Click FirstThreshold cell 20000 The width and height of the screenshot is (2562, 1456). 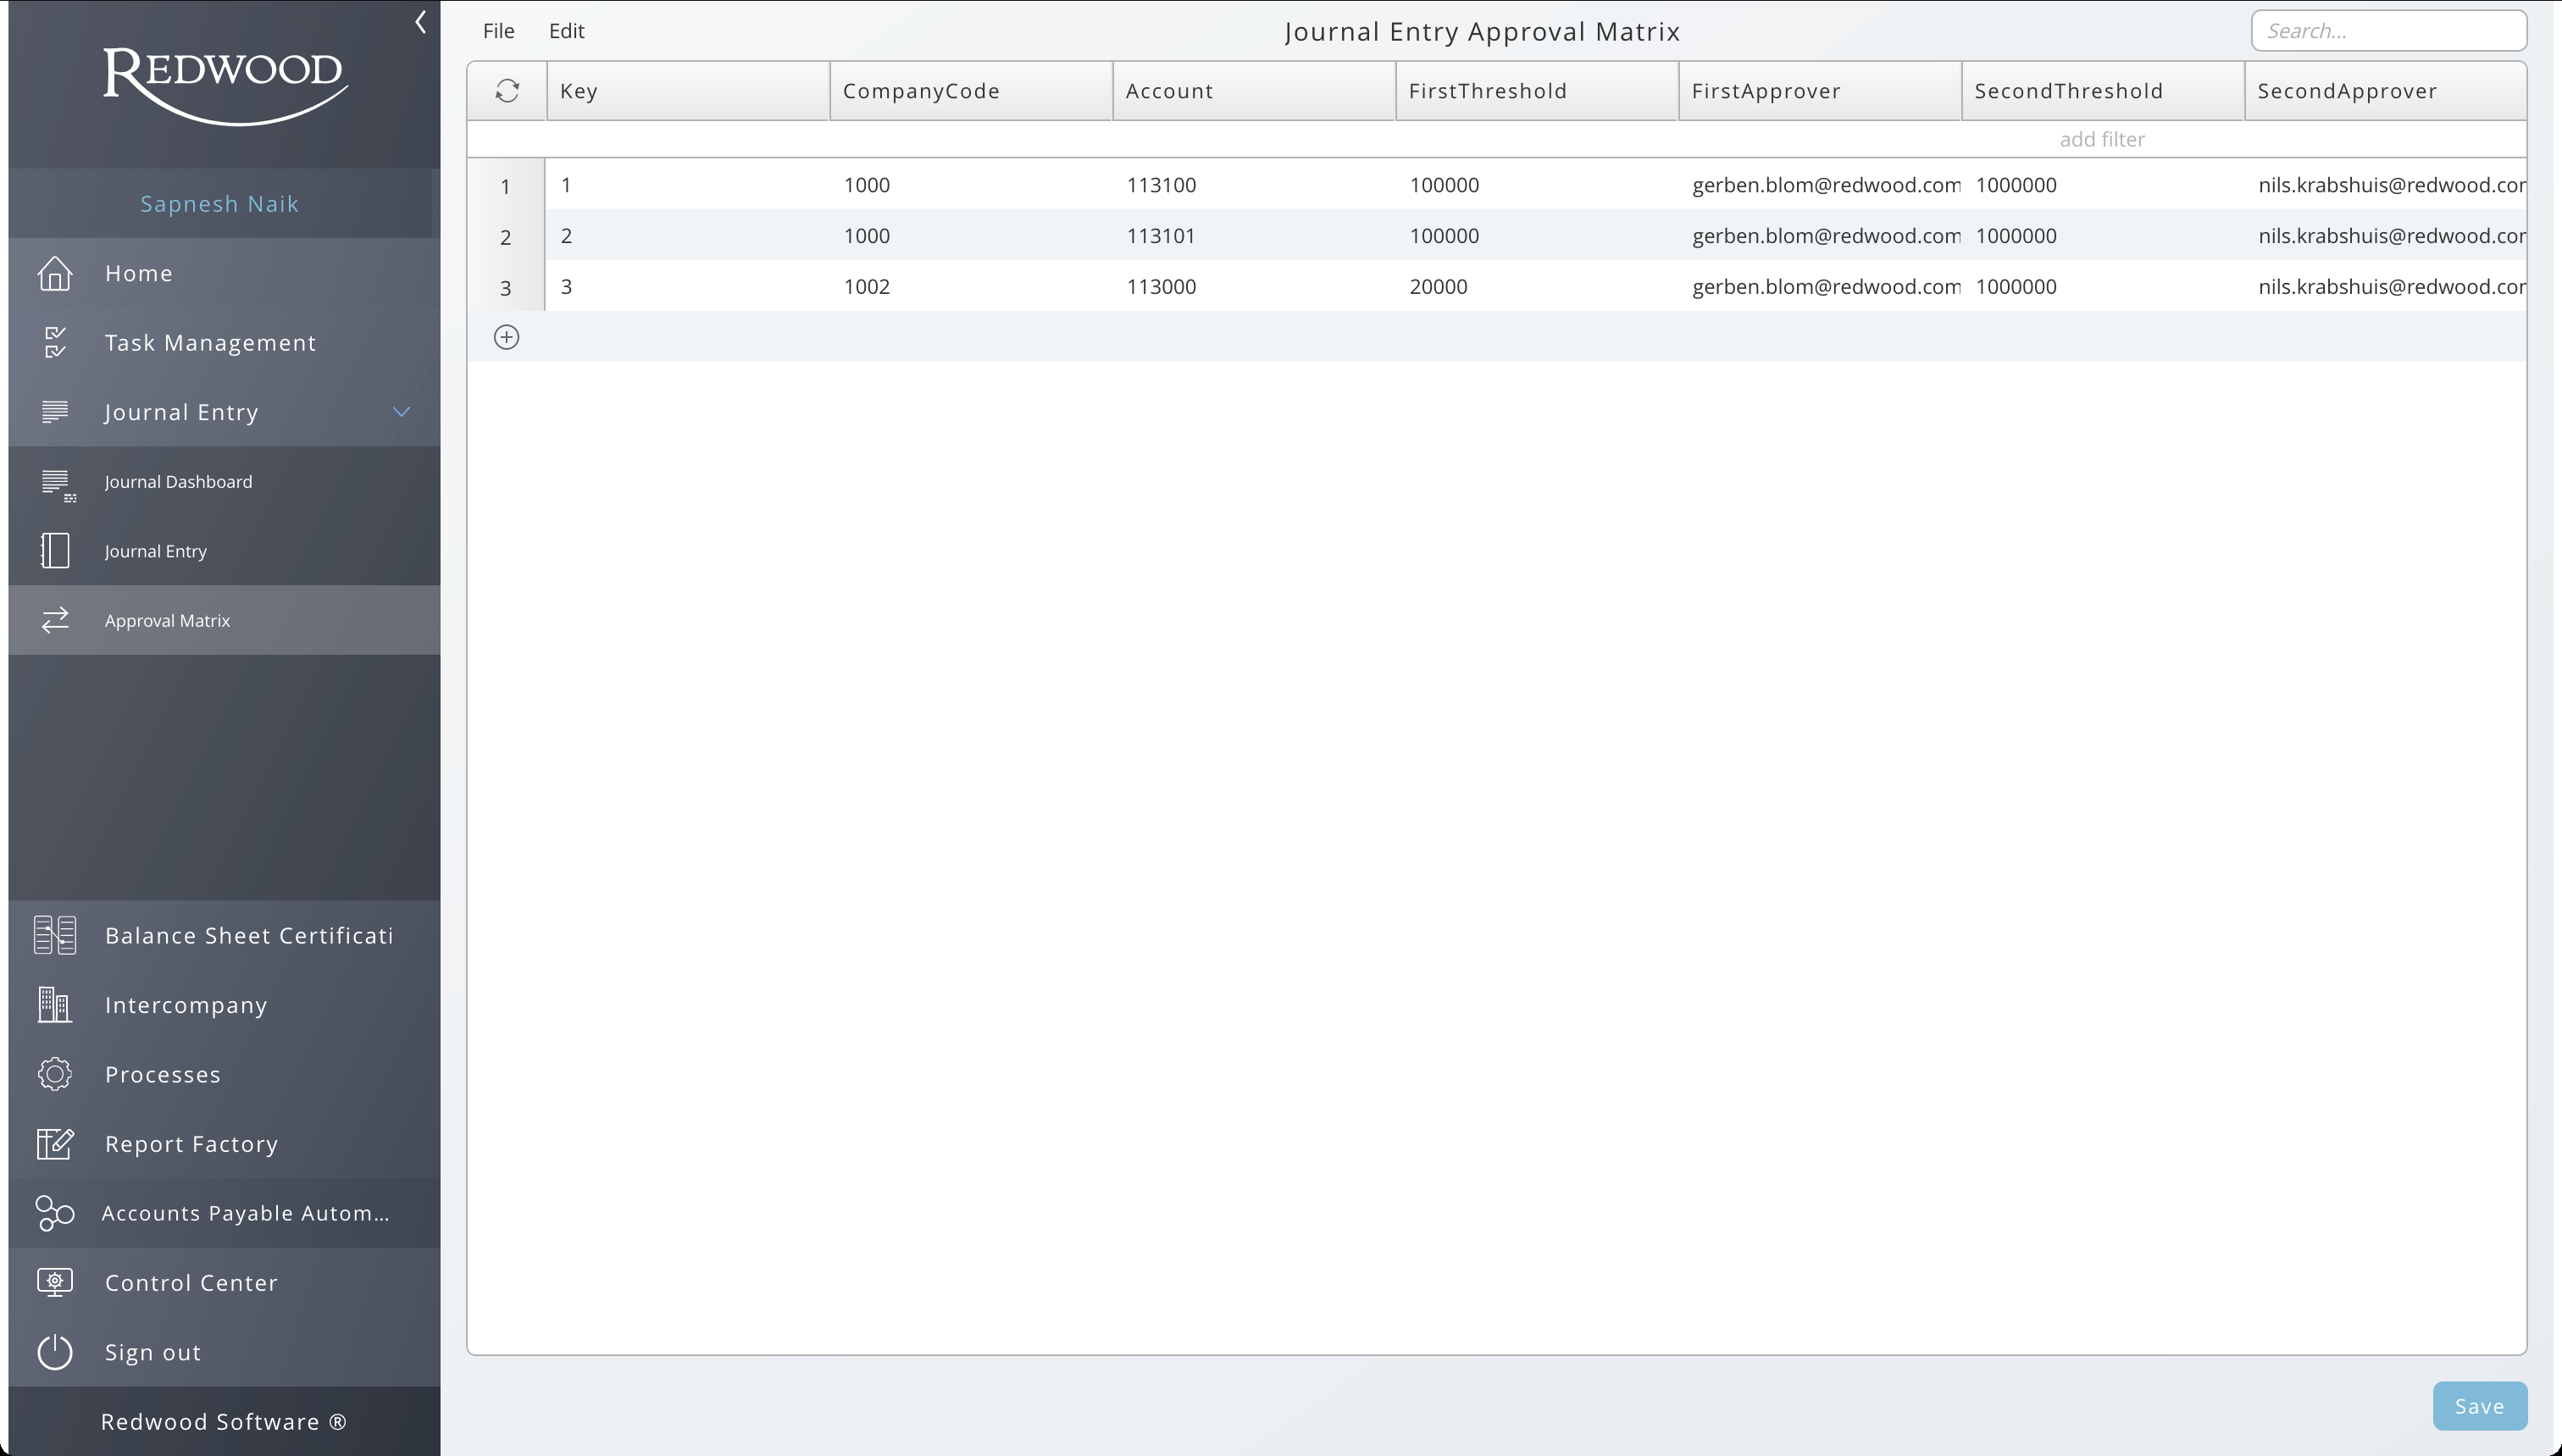[x=1537, y=287]
